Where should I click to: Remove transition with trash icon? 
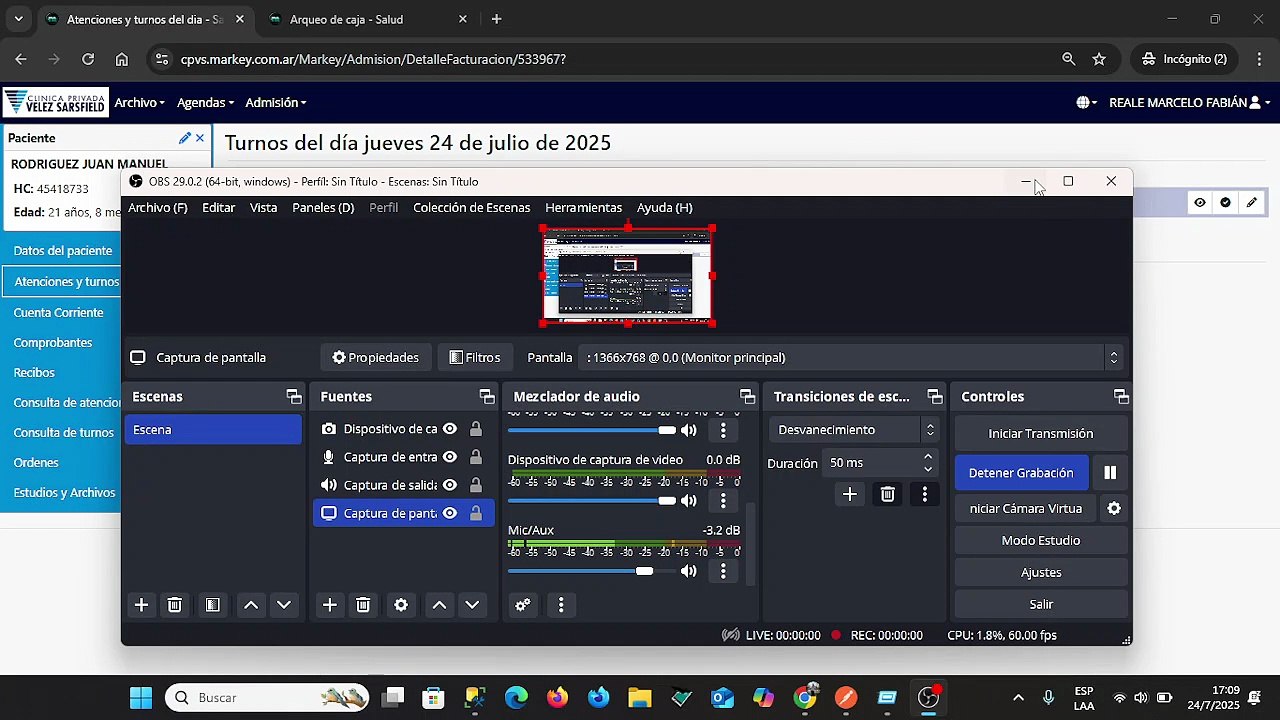click(887, 494)
